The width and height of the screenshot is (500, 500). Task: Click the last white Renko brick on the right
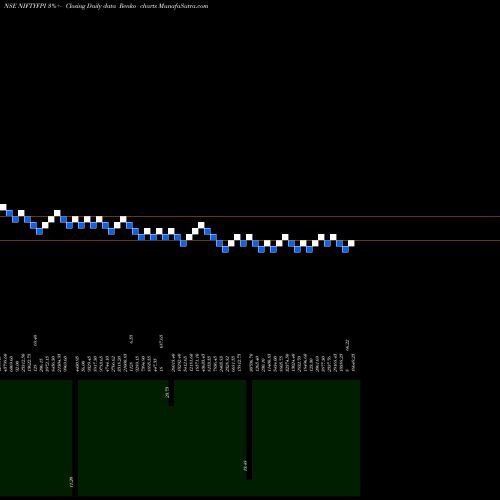[351, 243]
